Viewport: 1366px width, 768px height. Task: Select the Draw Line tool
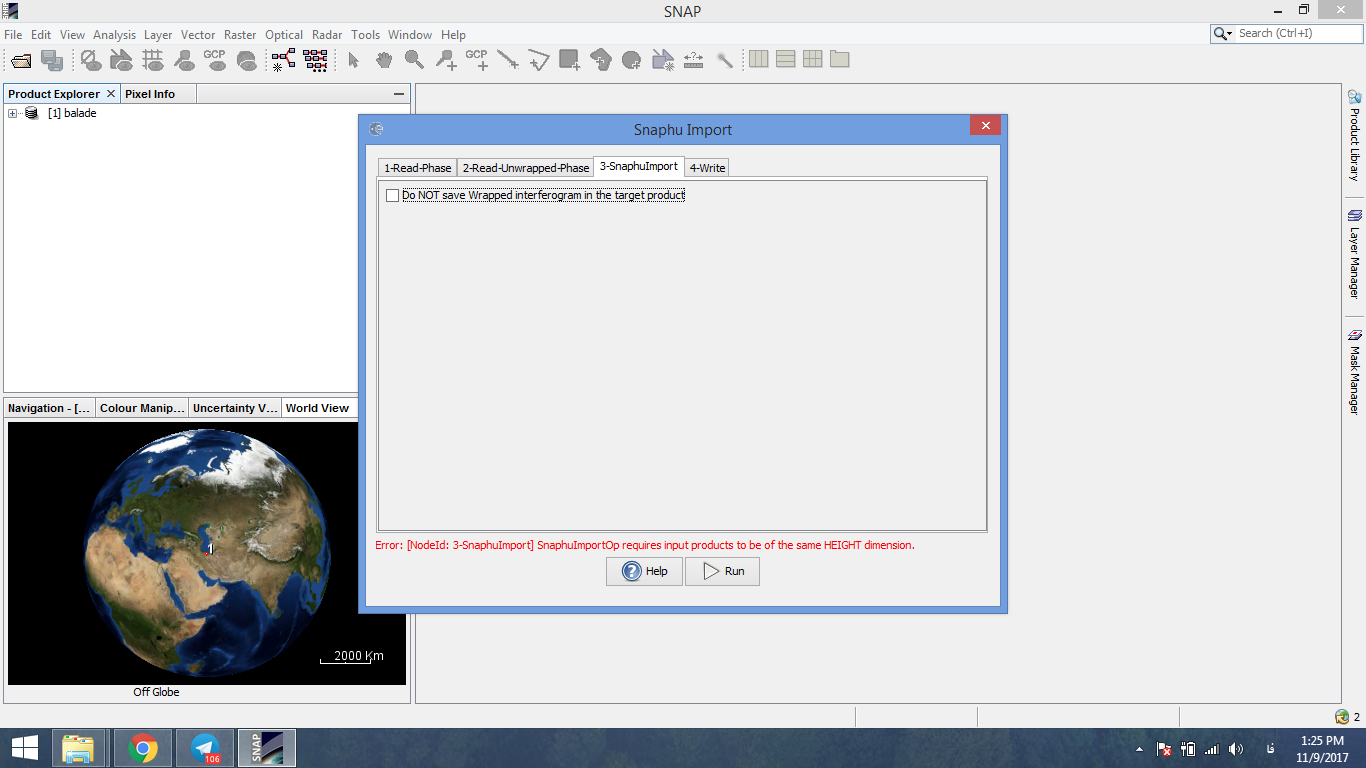pyautogui.click(x=508, y=60)
